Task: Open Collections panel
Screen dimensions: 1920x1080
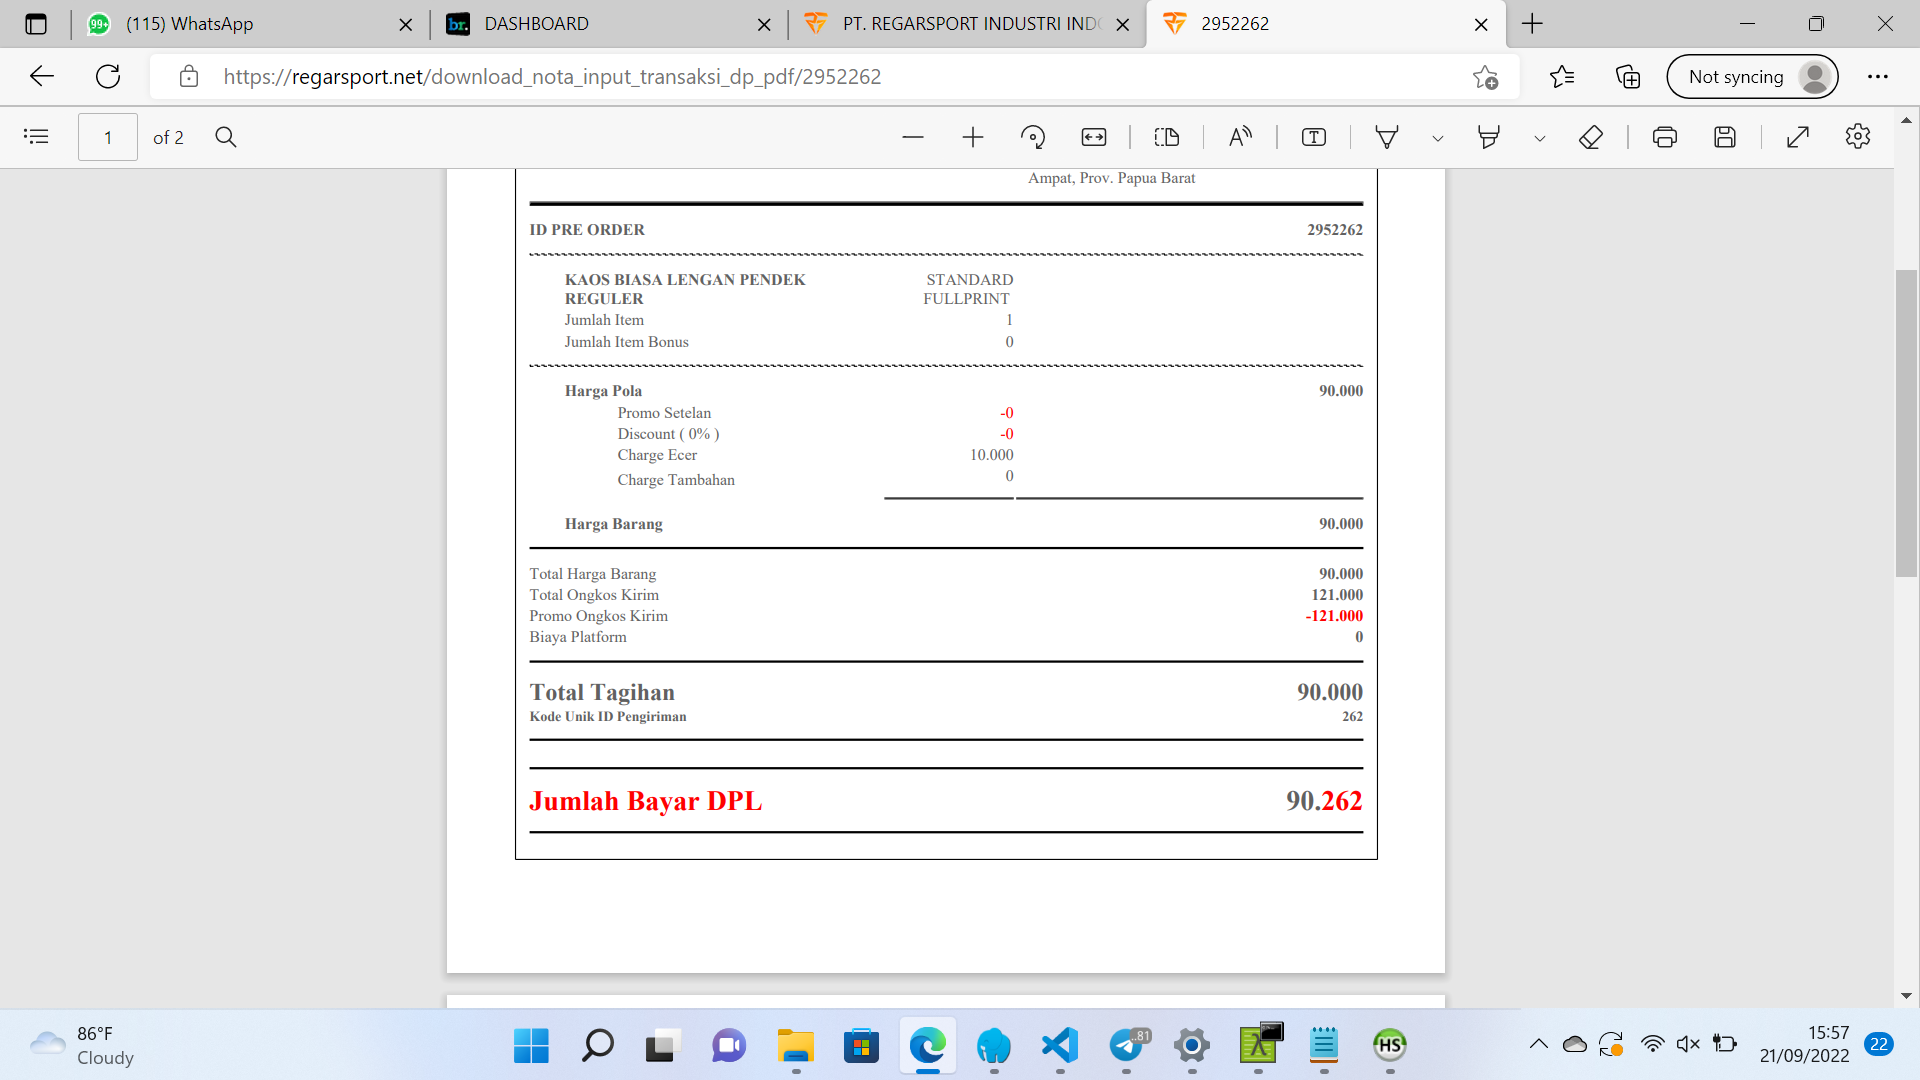Action: [x=1628, y=77]
